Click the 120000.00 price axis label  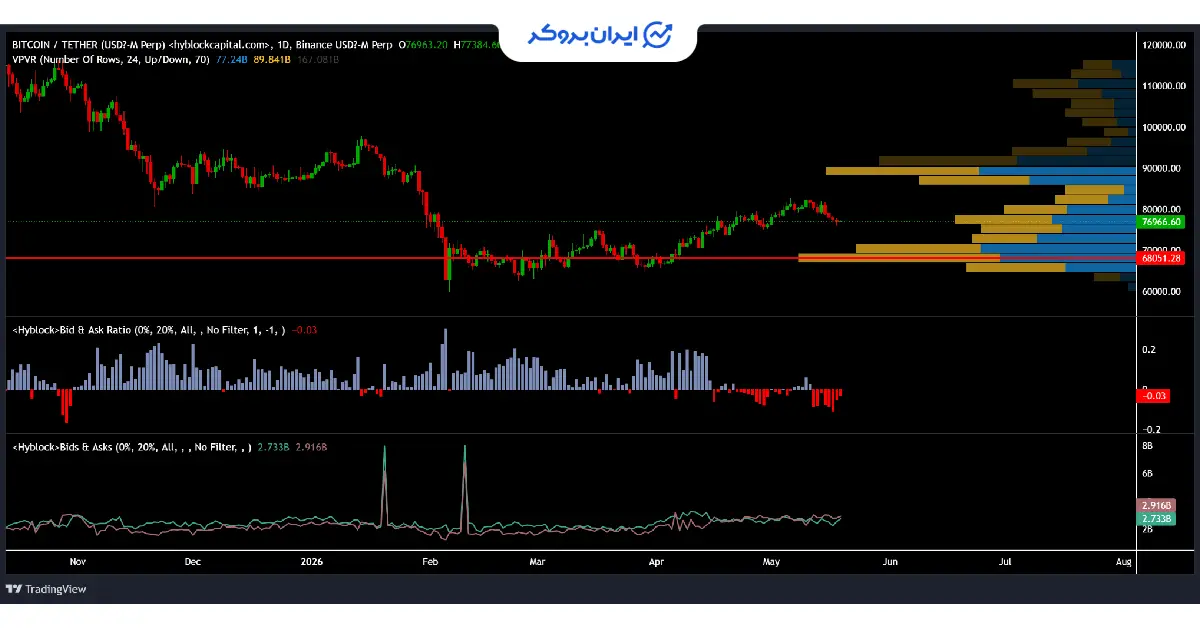point(1165,46)
